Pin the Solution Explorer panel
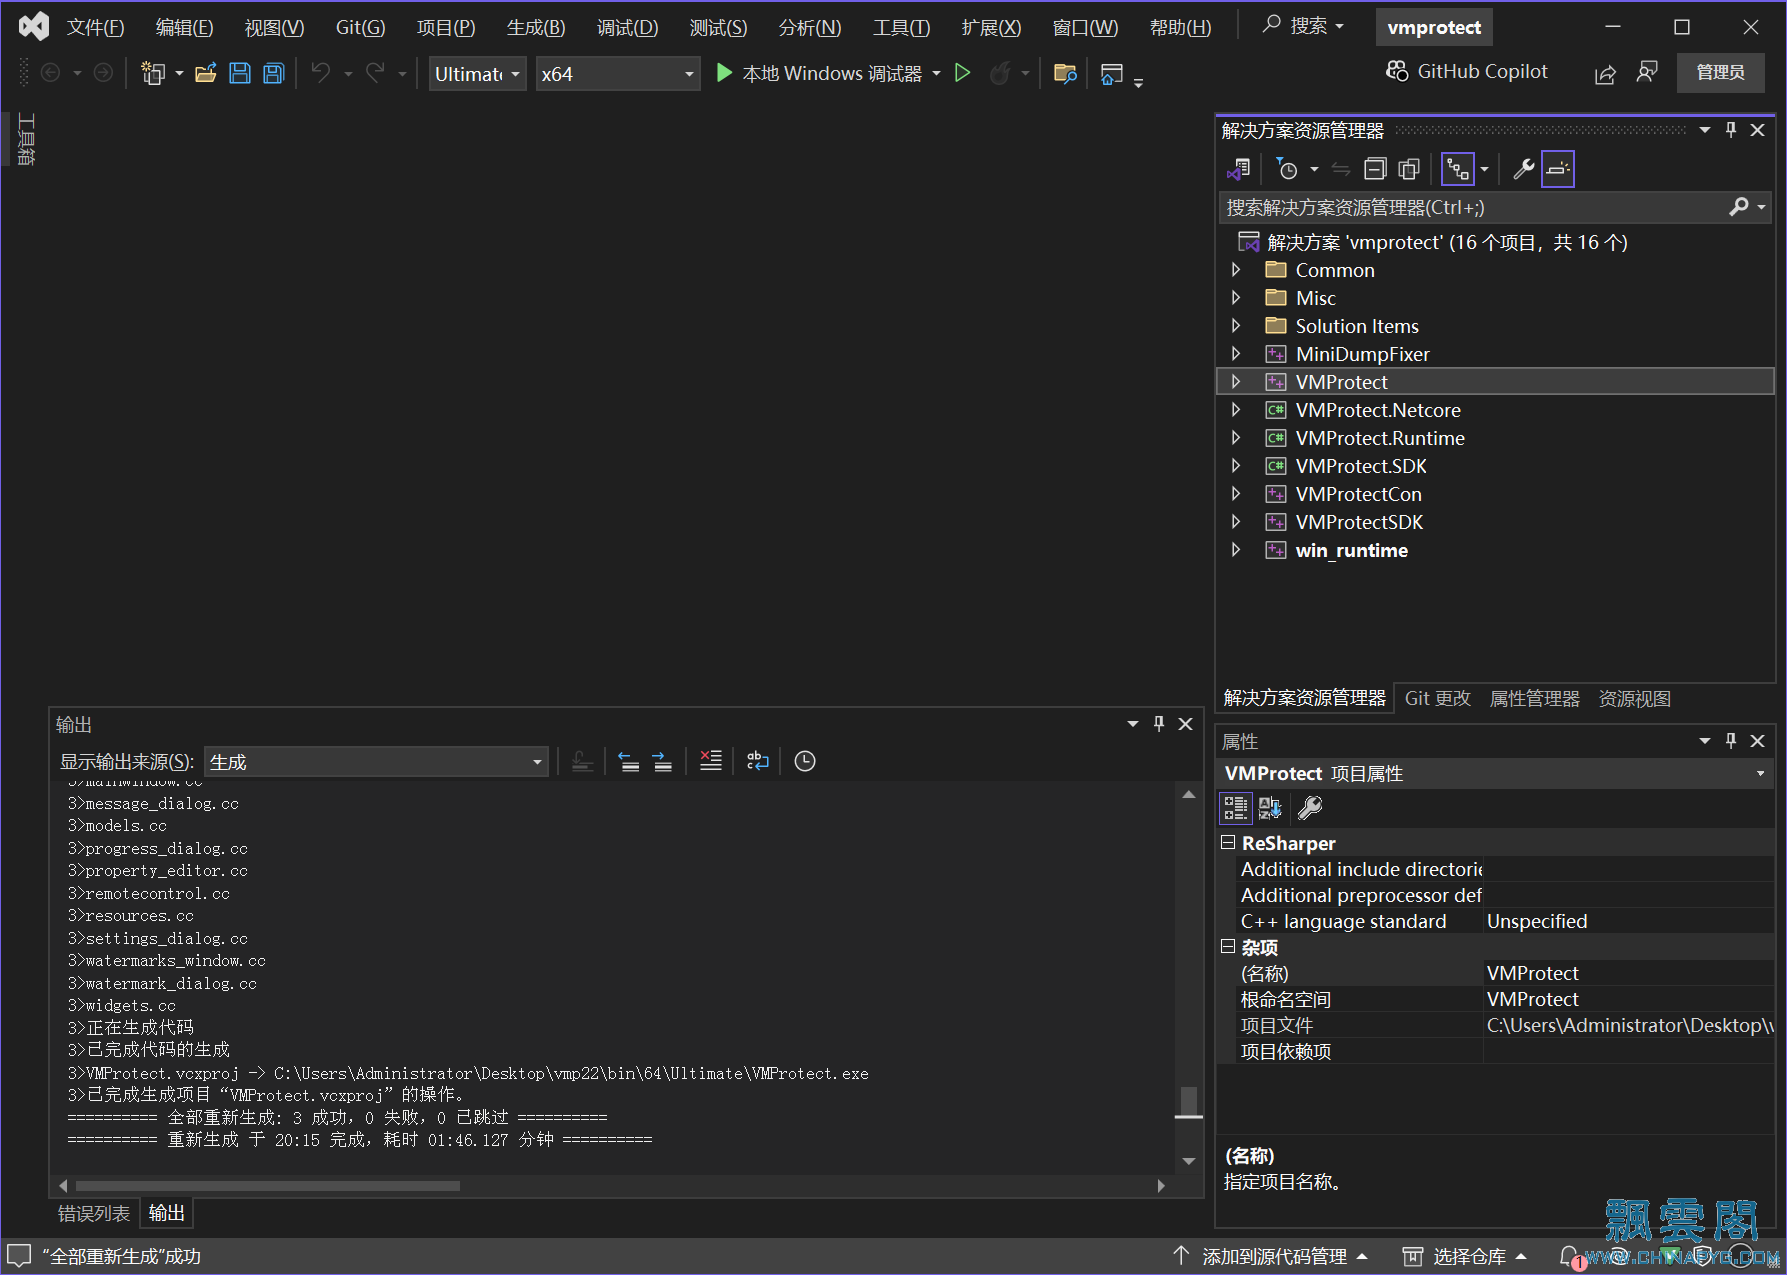Viewport: 1787px width, 1275px height. tap(1731, 130)
